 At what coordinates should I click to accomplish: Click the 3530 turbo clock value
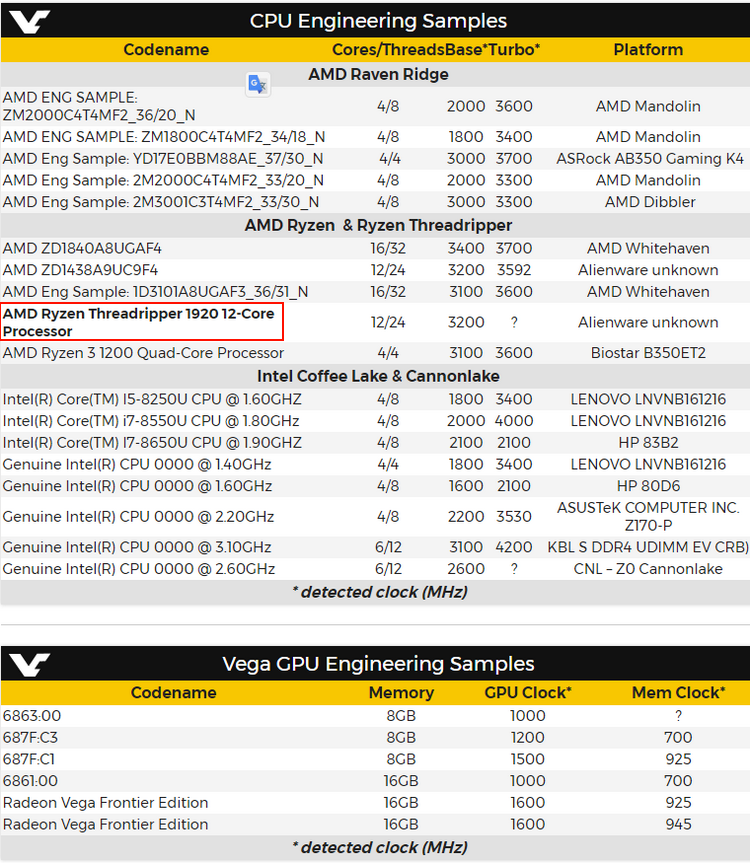[514, 517]
